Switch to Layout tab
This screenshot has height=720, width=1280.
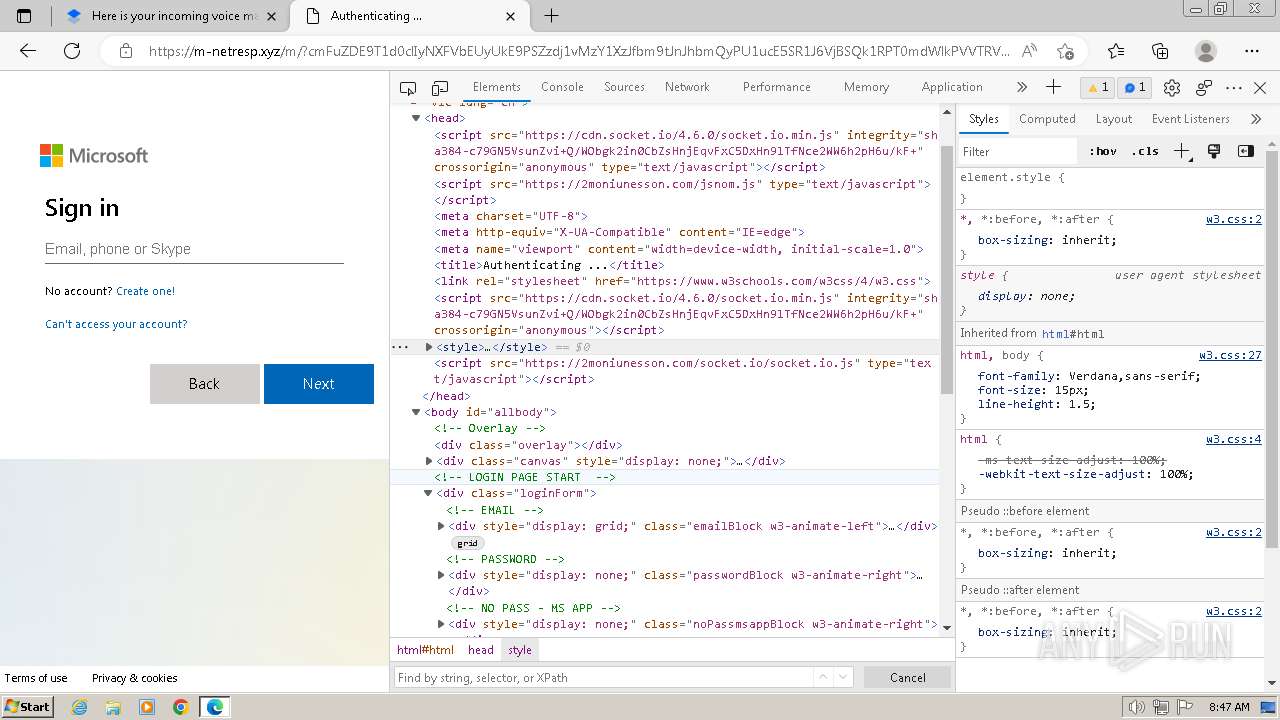[x=1113, y=119]
